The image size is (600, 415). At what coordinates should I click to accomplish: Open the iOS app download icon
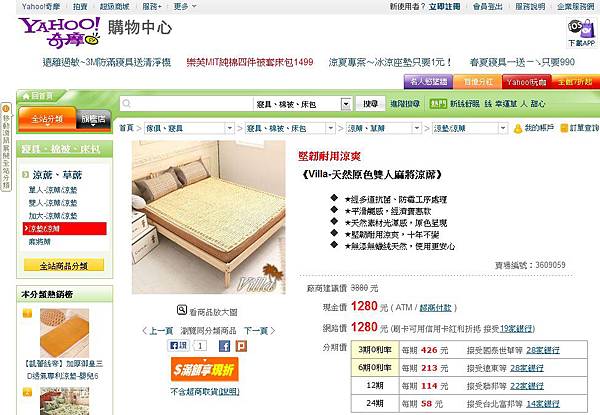coord(581,33)
